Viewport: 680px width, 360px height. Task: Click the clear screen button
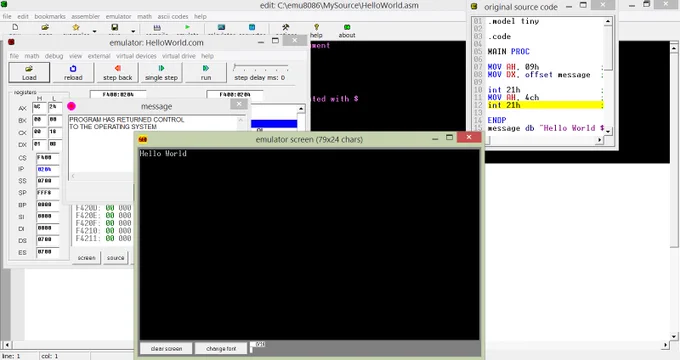pos(166,348)
